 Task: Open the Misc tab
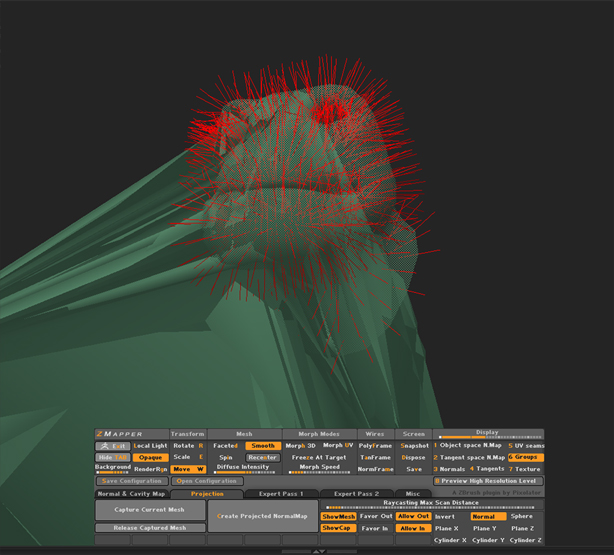(x=413, y=494)
